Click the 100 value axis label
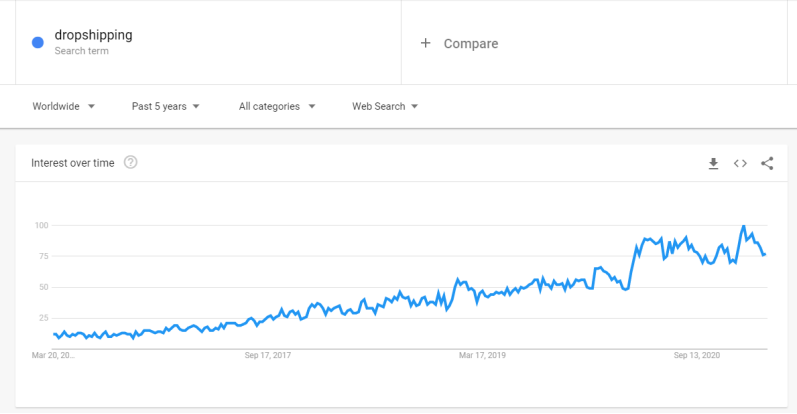The height and width of the screenshot is (414, 797). 41,225
